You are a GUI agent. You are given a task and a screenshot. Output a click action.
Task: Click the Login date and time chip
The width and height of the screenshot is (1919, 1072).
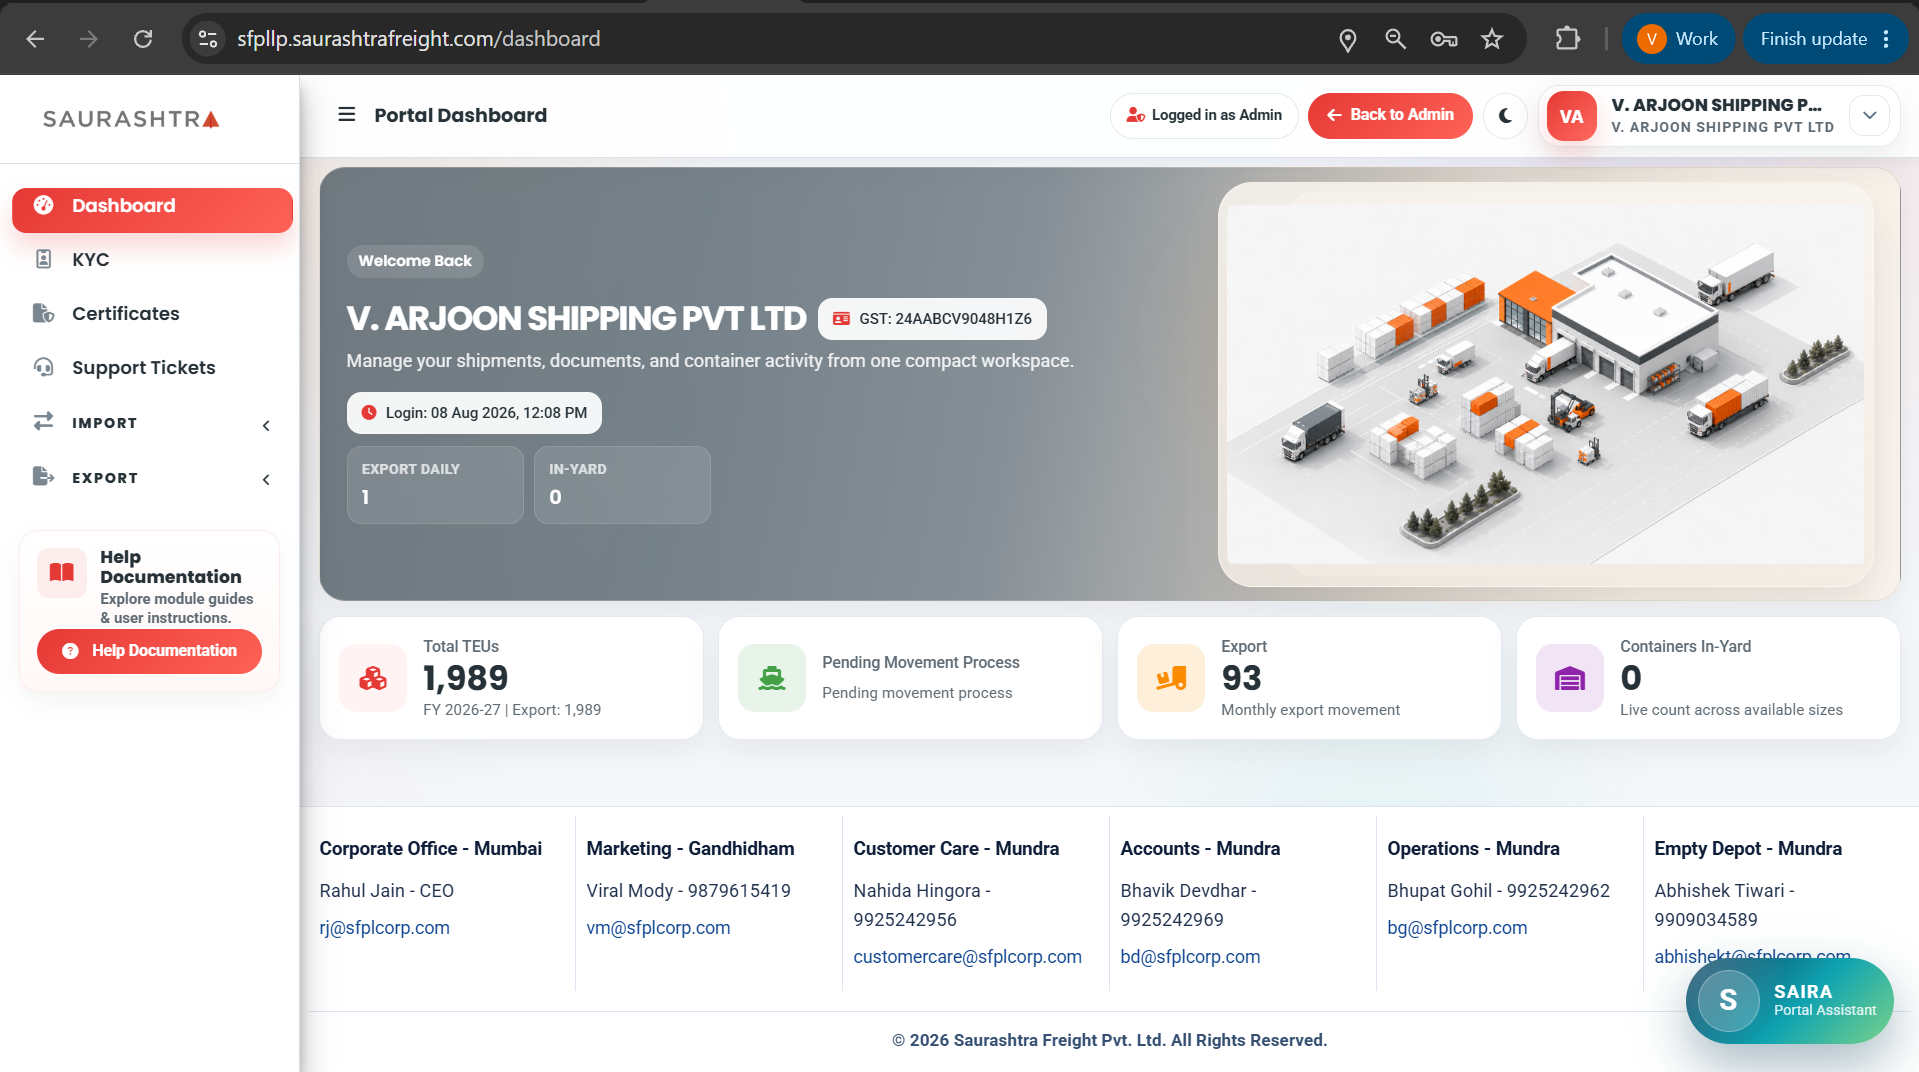[x=474, y=413]
